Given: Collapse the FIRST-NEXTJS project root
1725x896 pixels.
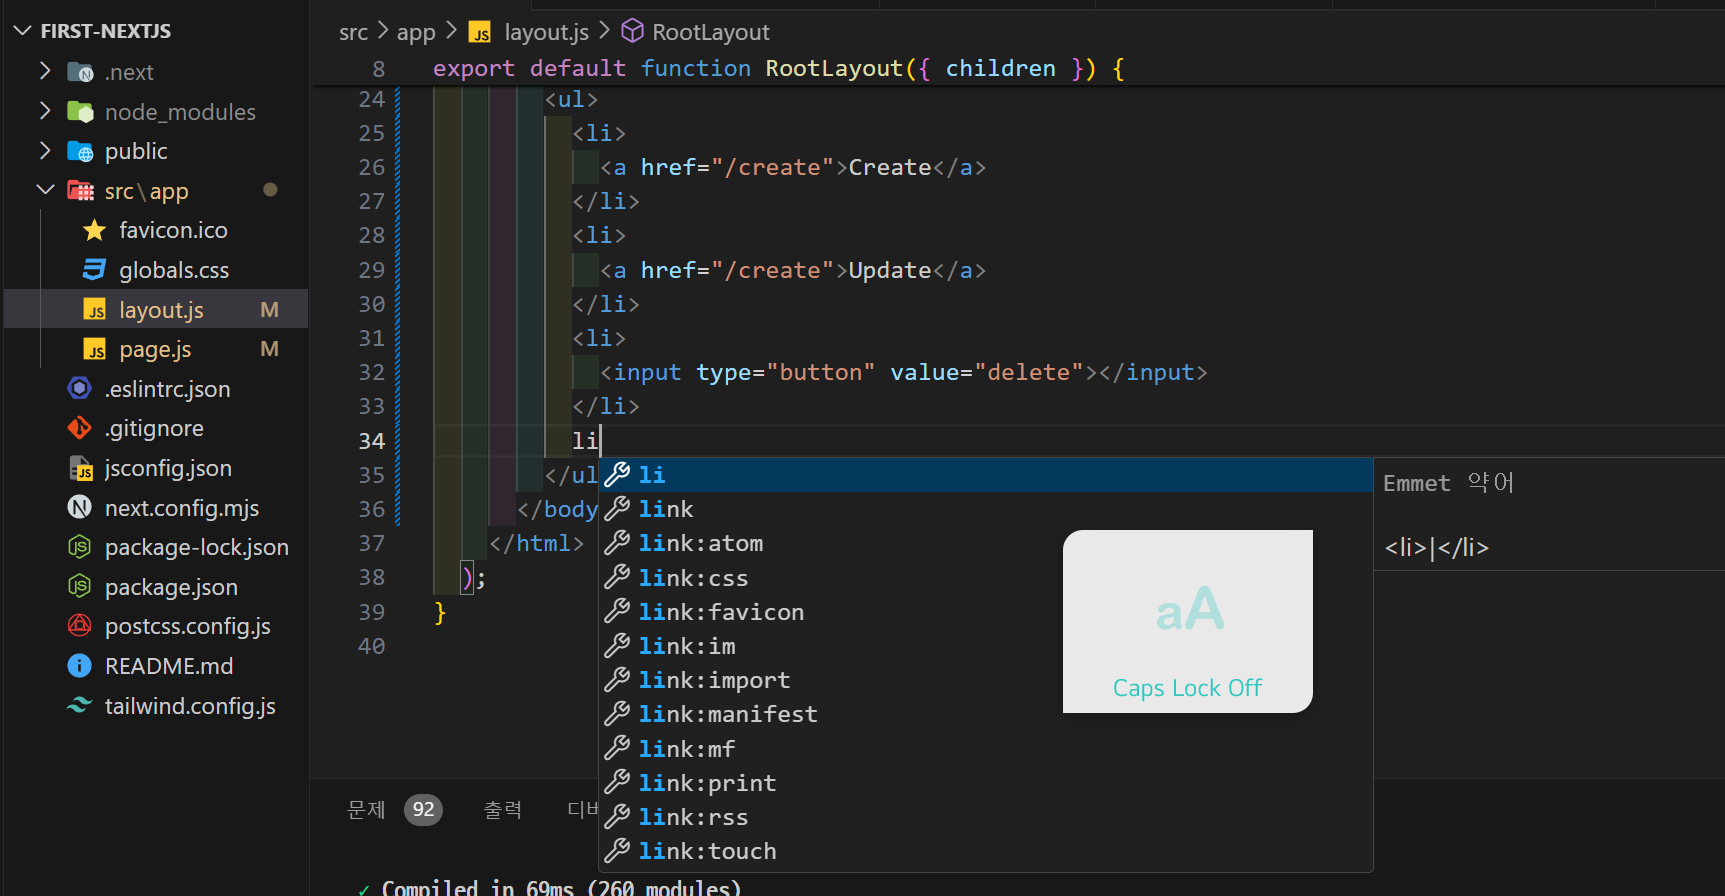Looking at the screenshot, I should [x=23, y=31].
